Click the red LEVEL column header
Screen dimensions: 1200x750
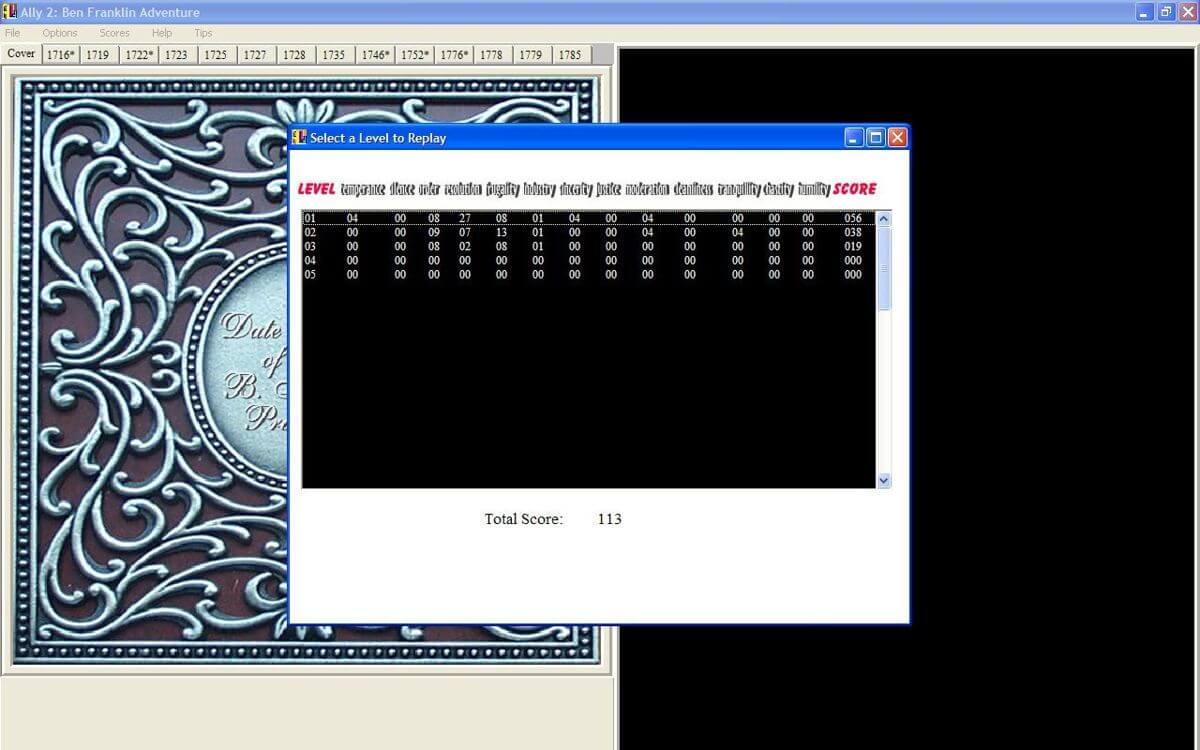[x=317, y=189]
